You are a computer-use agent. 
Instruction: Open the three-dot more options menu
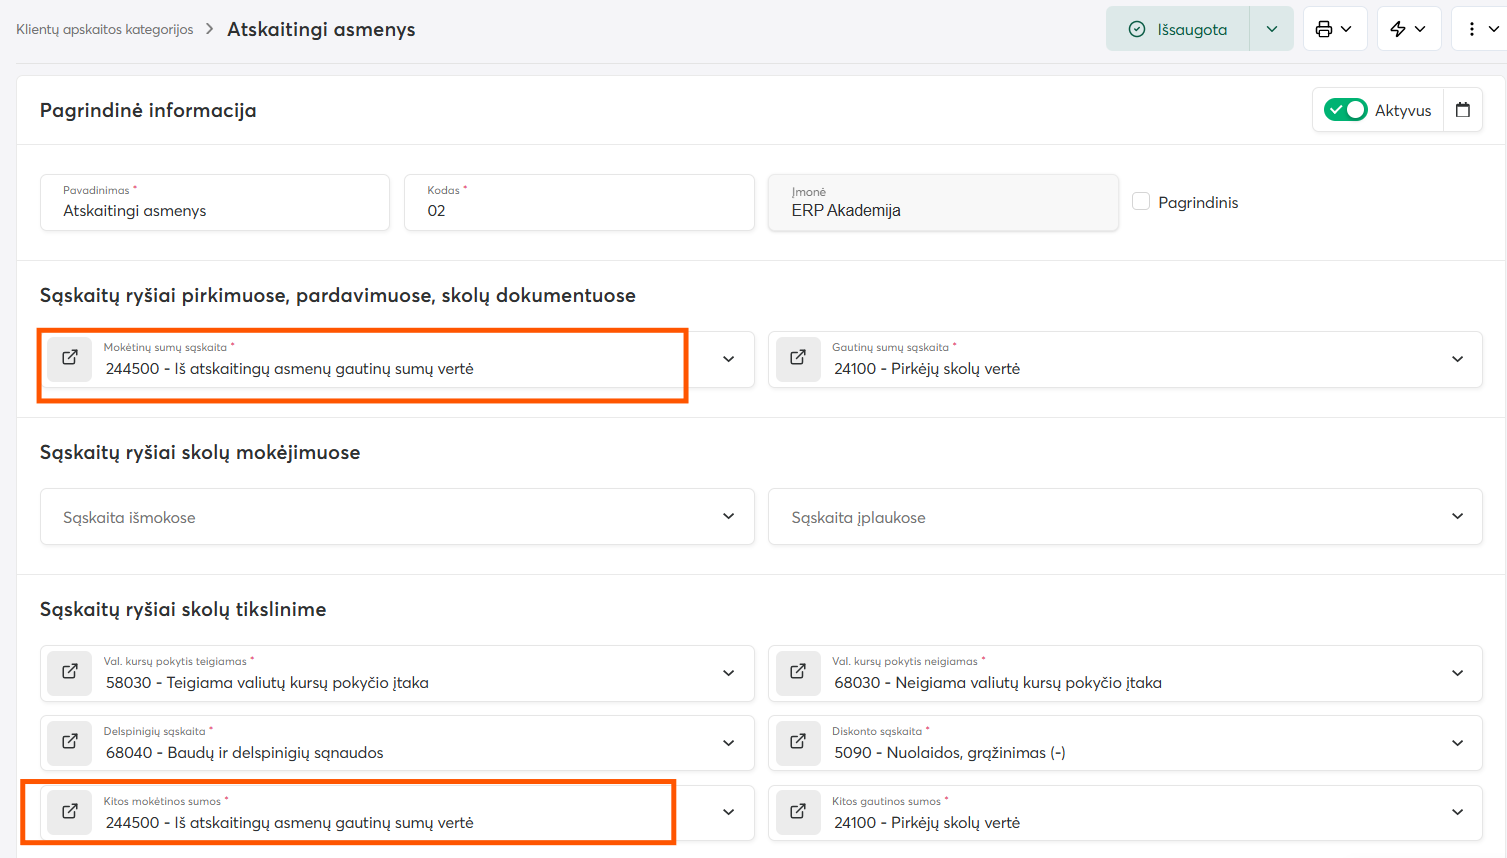pos(1480,29)
